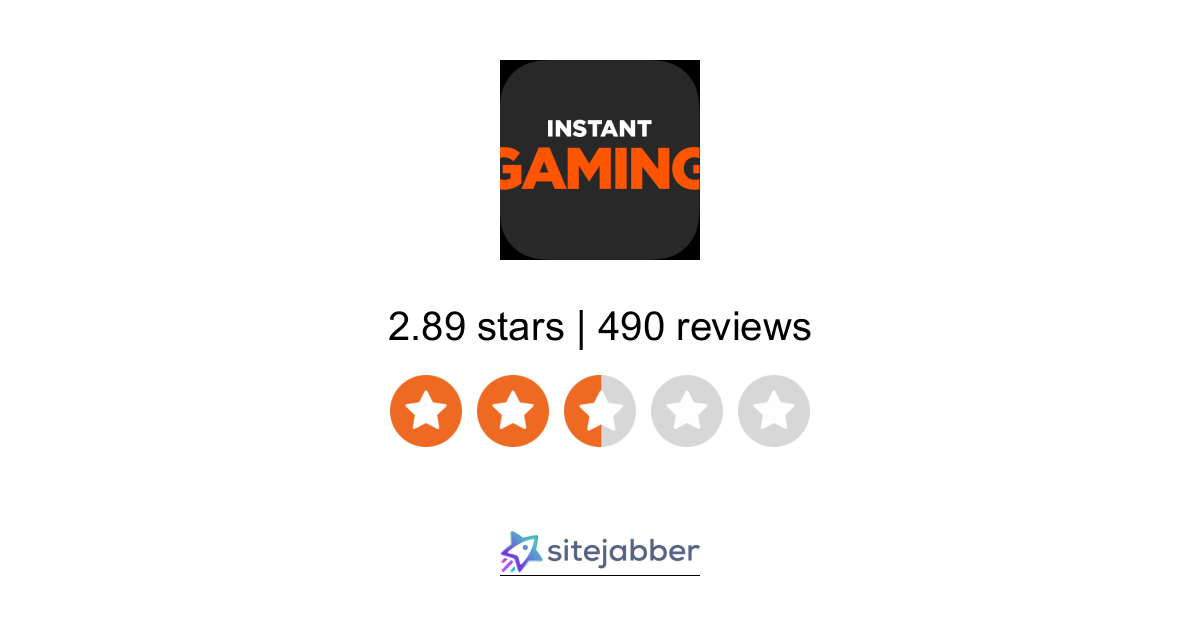Screen dimensions: 1200x630
Task: Click the 2.89 rating number
Action: pyautogui.click(x=427, y=327)
